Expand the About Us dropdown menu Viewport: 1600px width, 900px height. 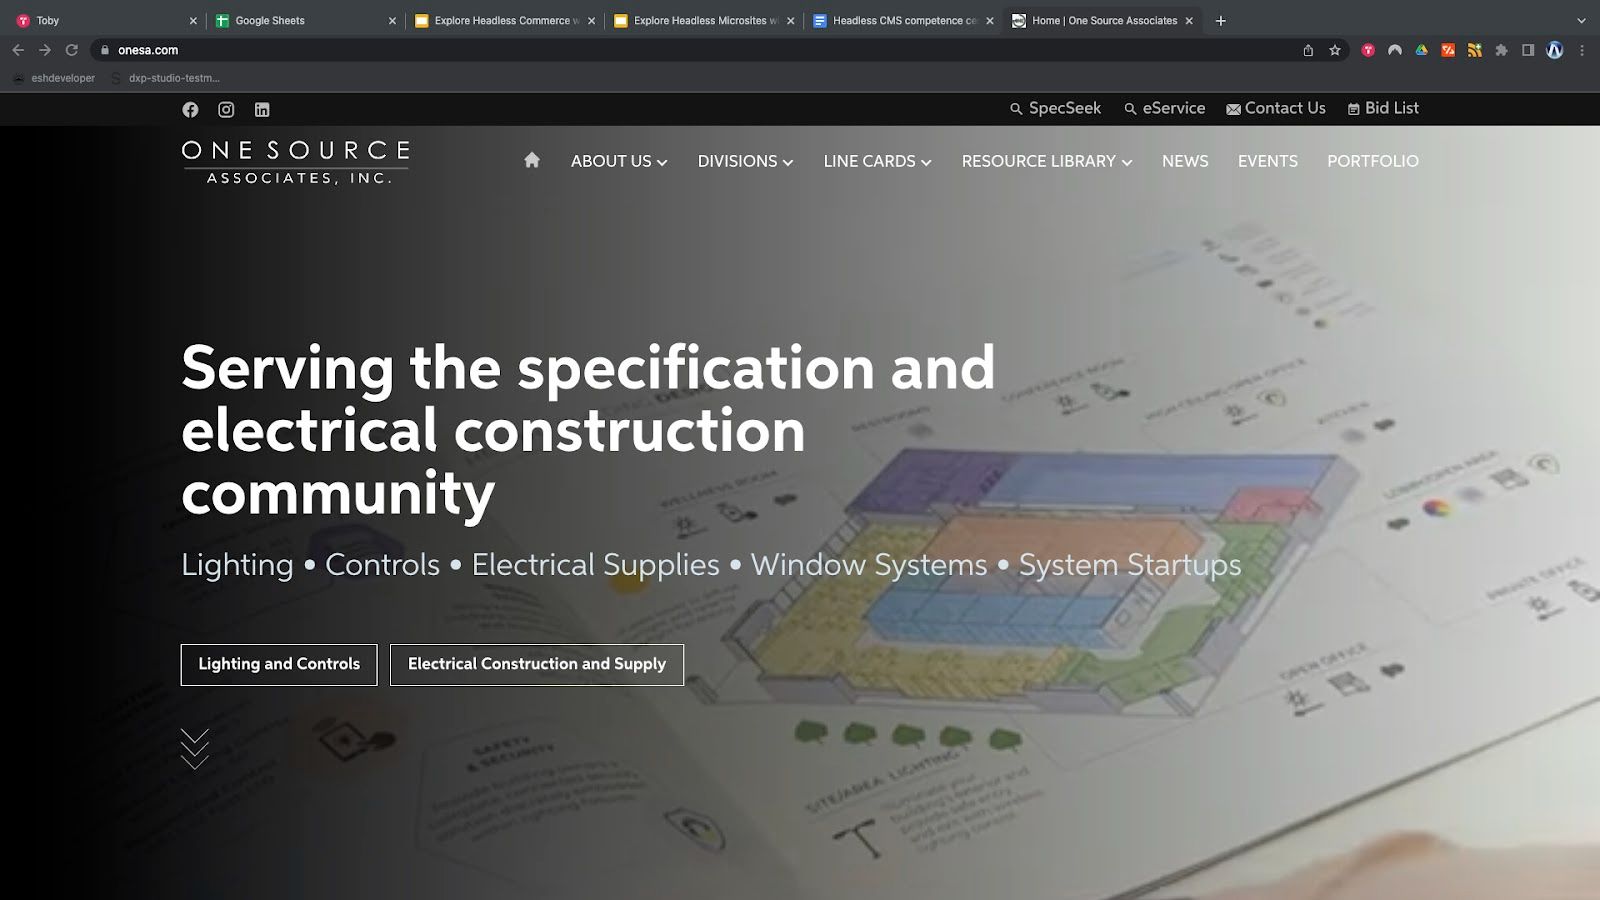click(619, 161)
